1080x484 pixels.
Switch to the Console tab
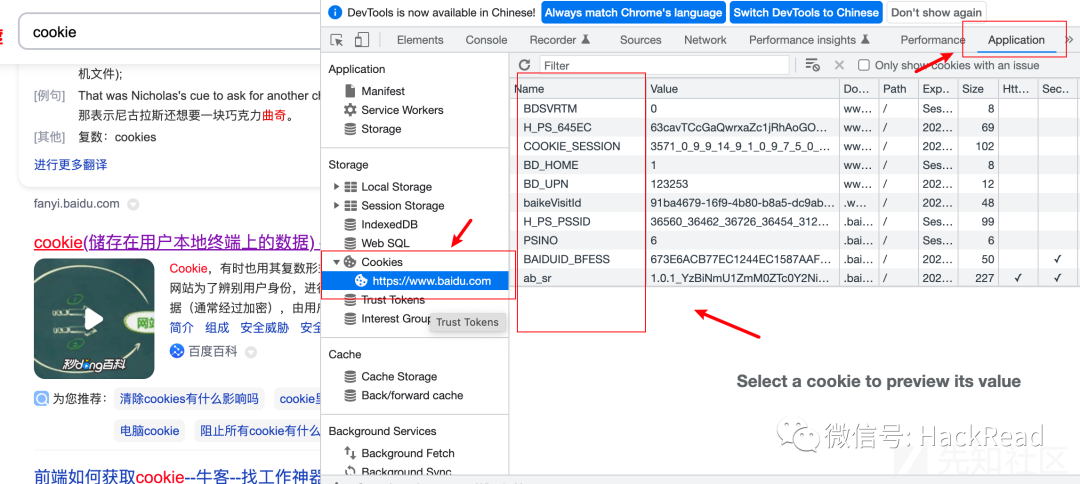[486, 40]
